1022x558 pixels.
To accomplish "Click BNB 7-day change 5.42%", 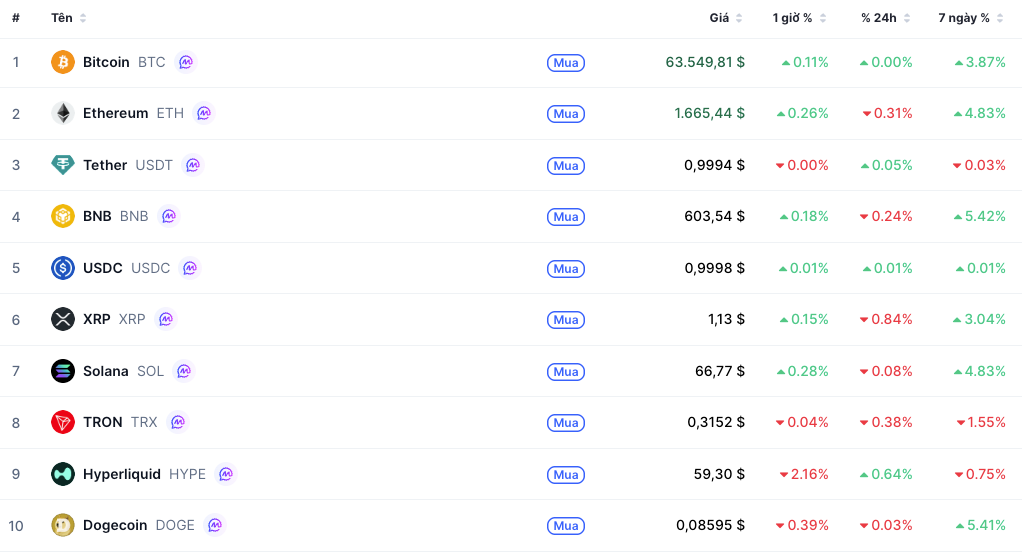I will tap(980, 216).
